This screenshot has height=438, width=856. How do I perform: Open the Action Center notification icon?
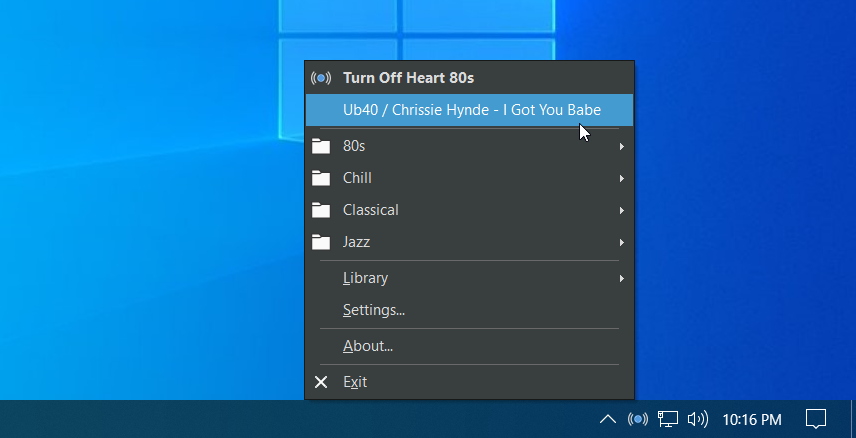tap(816, 419)
